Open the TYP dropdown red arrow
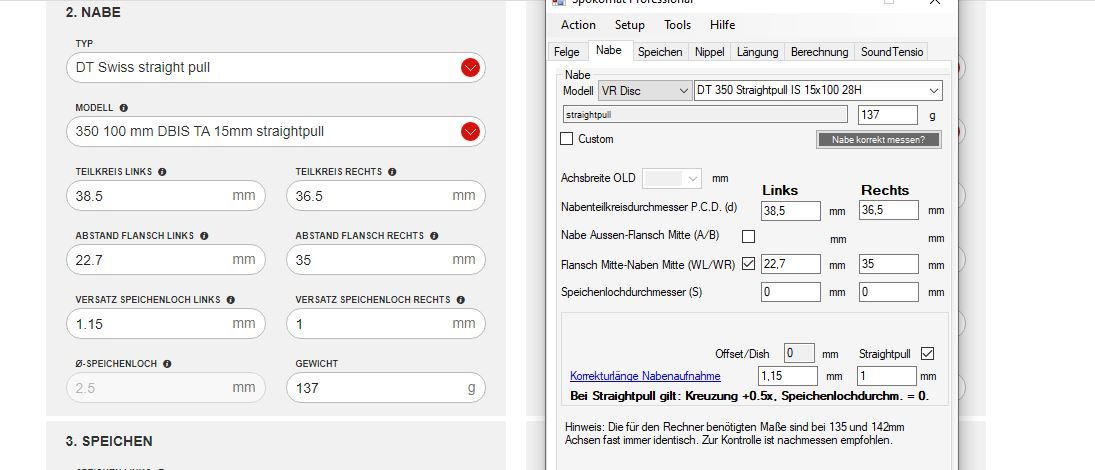This screenshot has height=470, width=1095. point(470,68)
